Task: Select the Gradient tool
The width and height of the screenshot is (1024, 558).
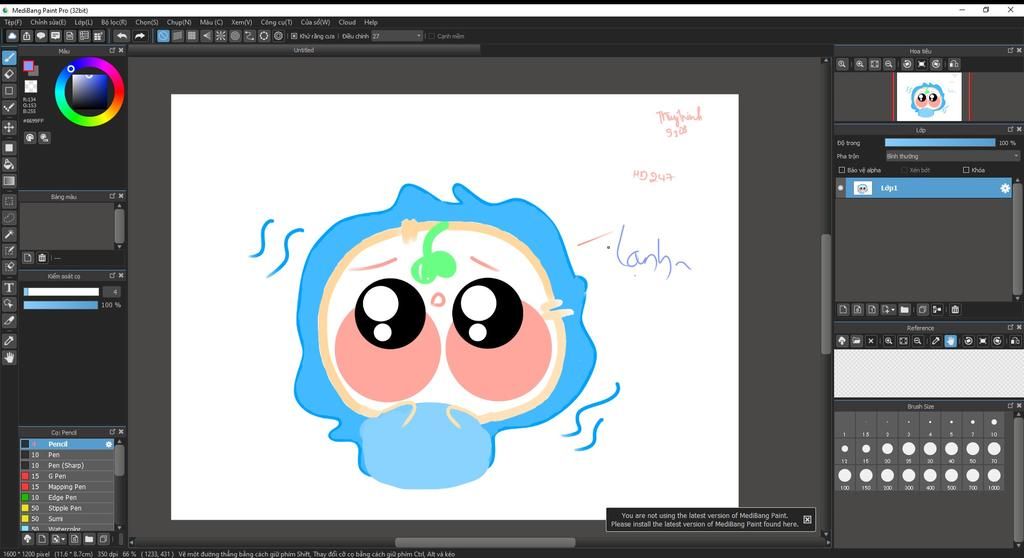Action: tap(9, 181)
